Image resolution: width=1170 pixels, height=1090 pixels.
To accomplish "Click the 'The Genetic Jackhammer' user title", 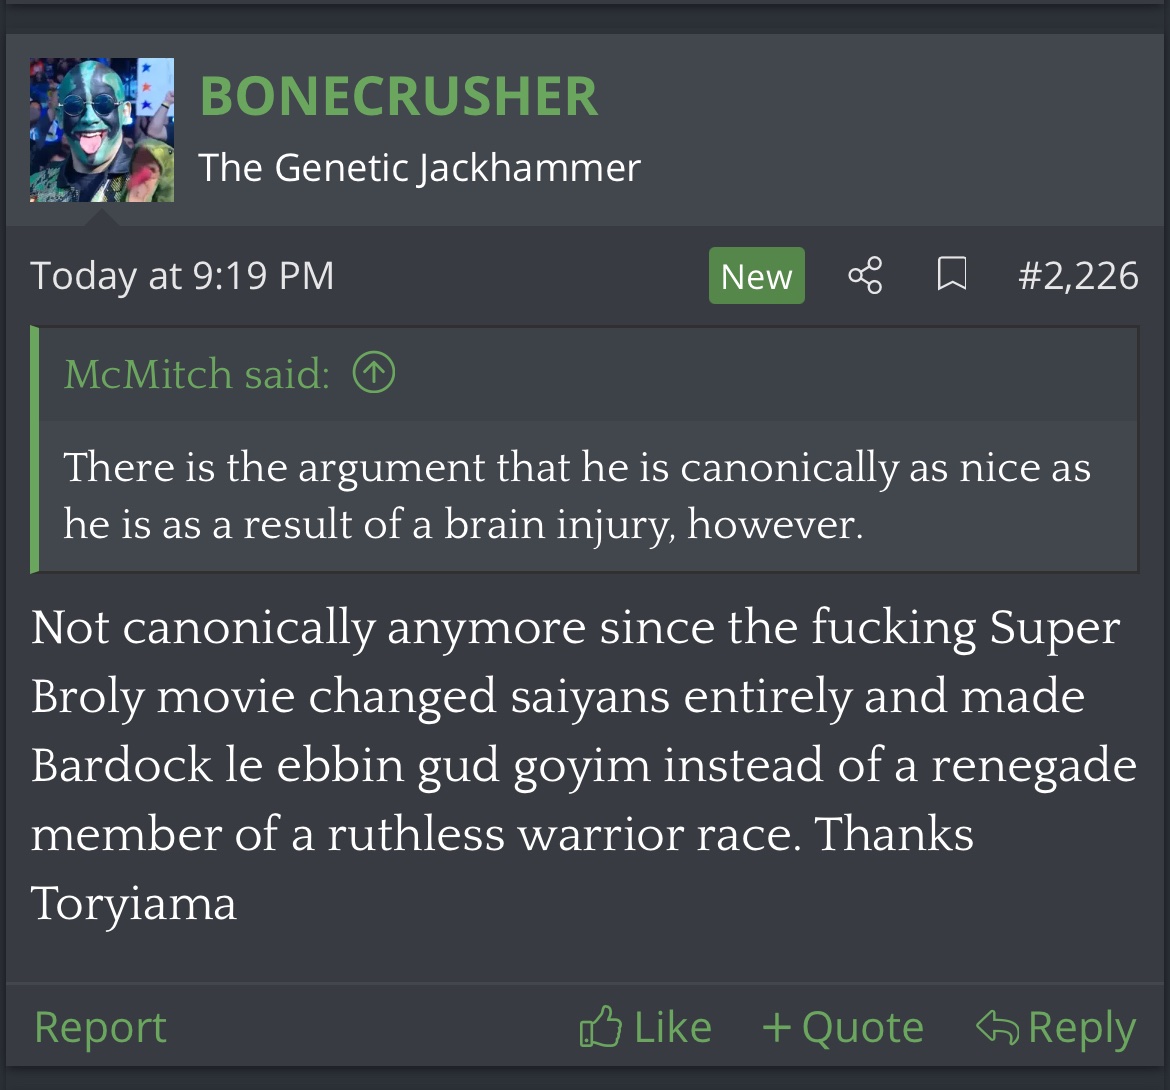I will 419,167.
